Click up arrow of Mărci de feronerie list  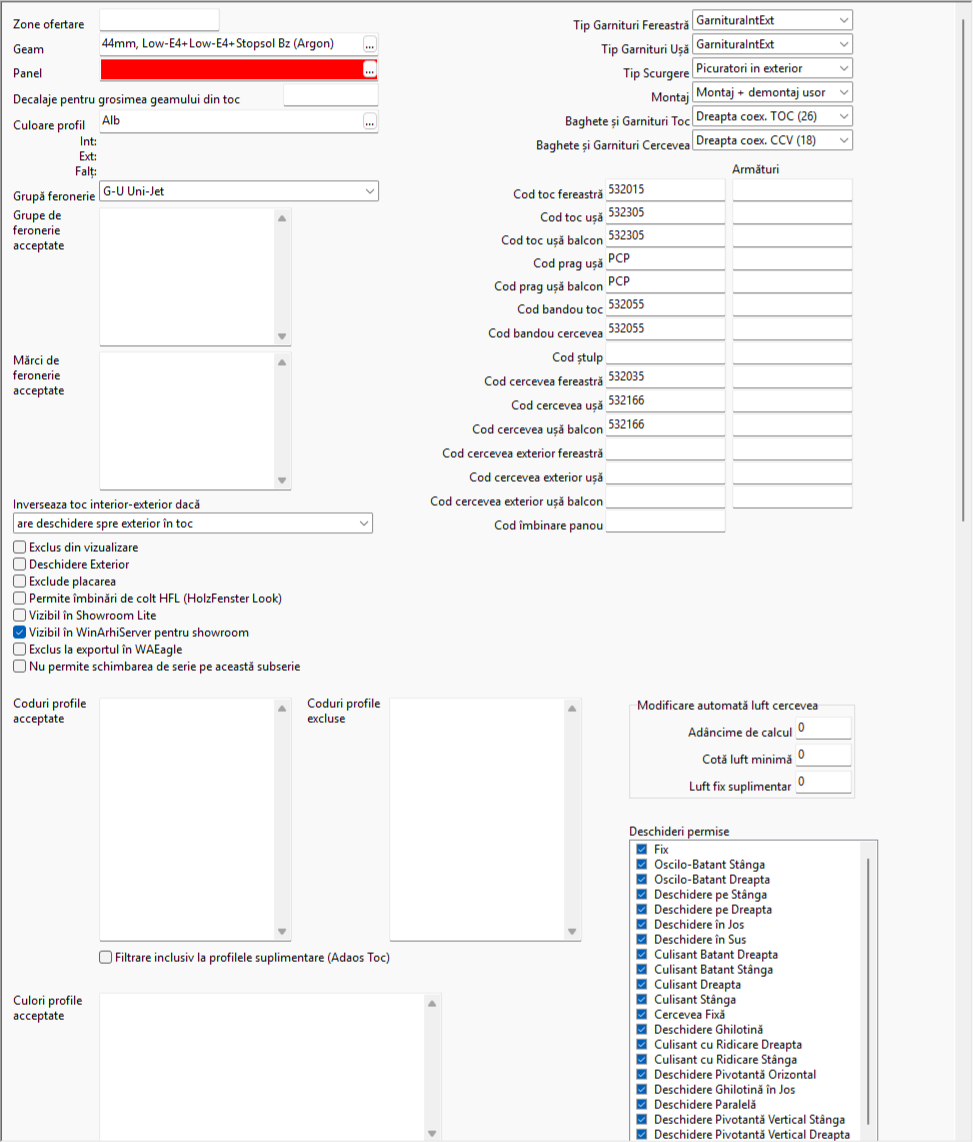282,362
